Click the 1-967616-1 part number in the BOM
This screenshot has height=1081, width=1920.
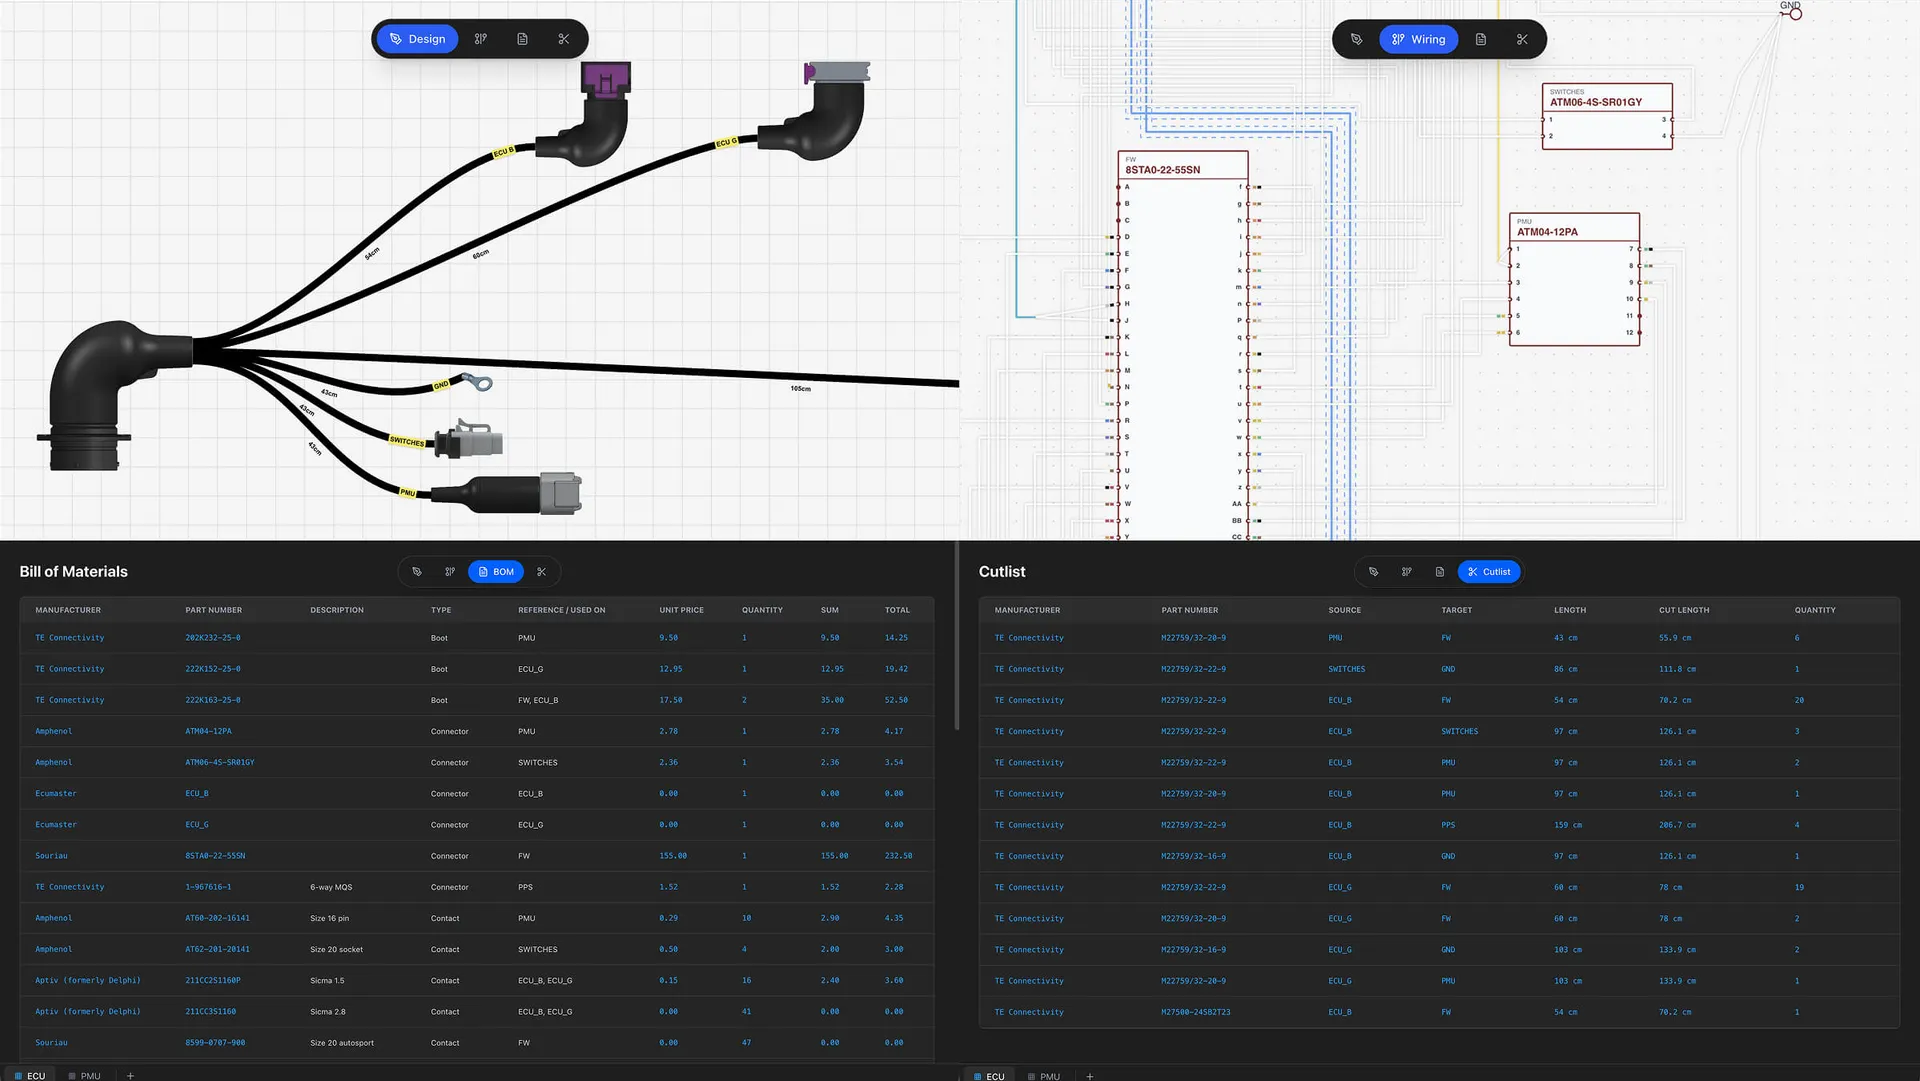tap(208, 887)
